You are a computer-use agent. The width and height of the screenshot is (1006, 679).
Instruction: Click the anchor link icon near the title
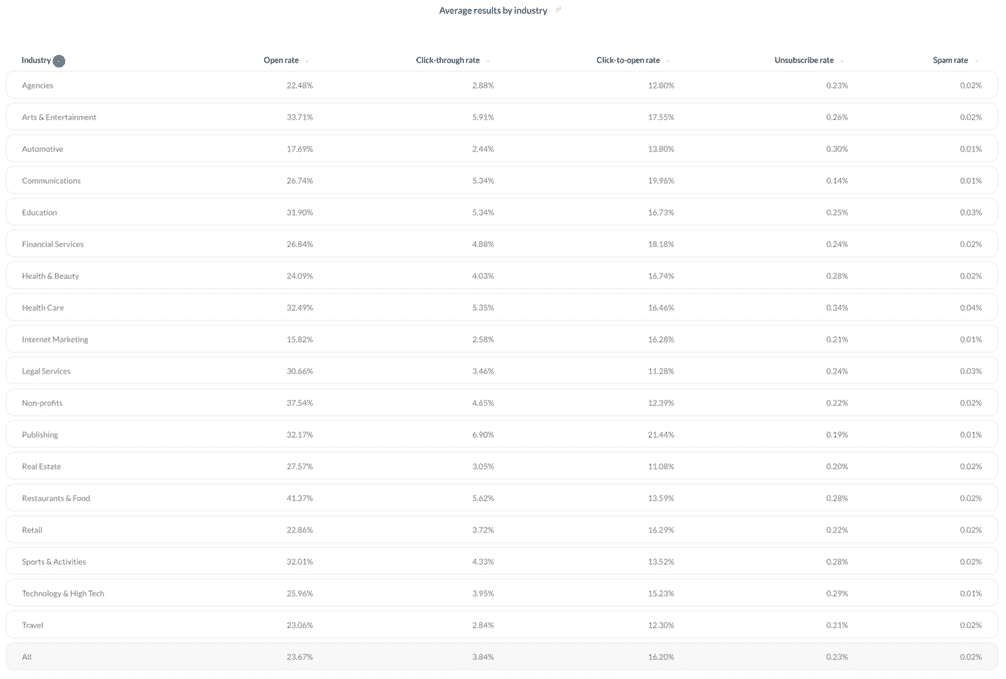pyautogui.click(x=558, y=10)
